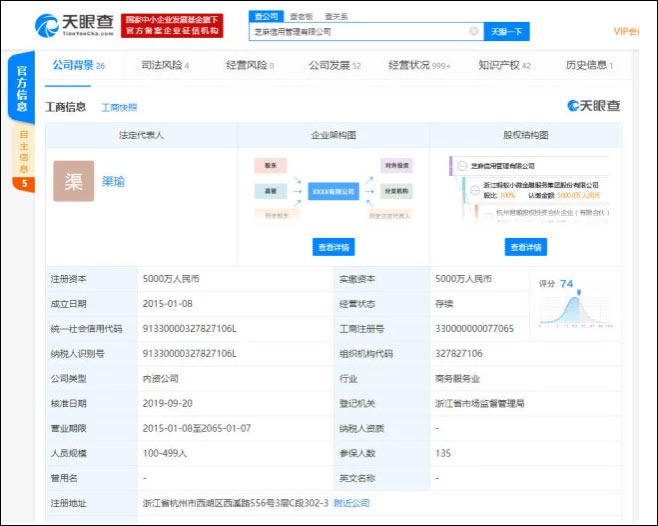The image size is (658, 526).
Task: Click the insured count value 135
Action: 443,453
